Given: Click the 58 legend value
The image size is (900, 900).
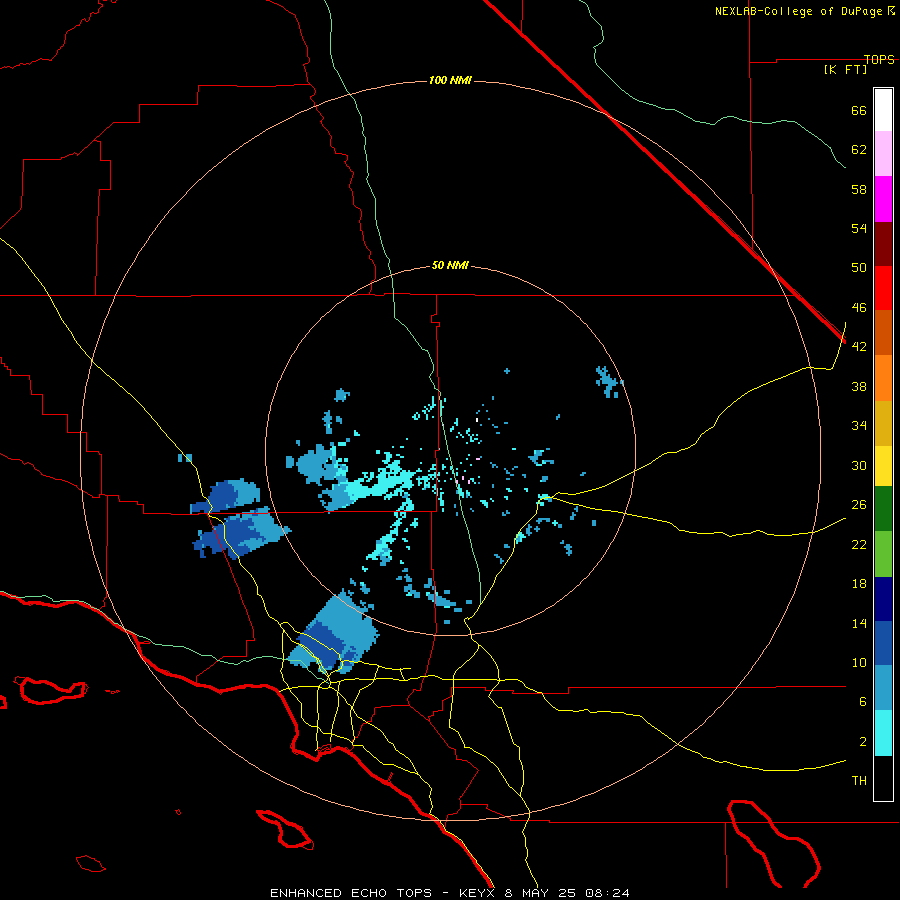Looking at the screenshot, I should coord(859,189).
